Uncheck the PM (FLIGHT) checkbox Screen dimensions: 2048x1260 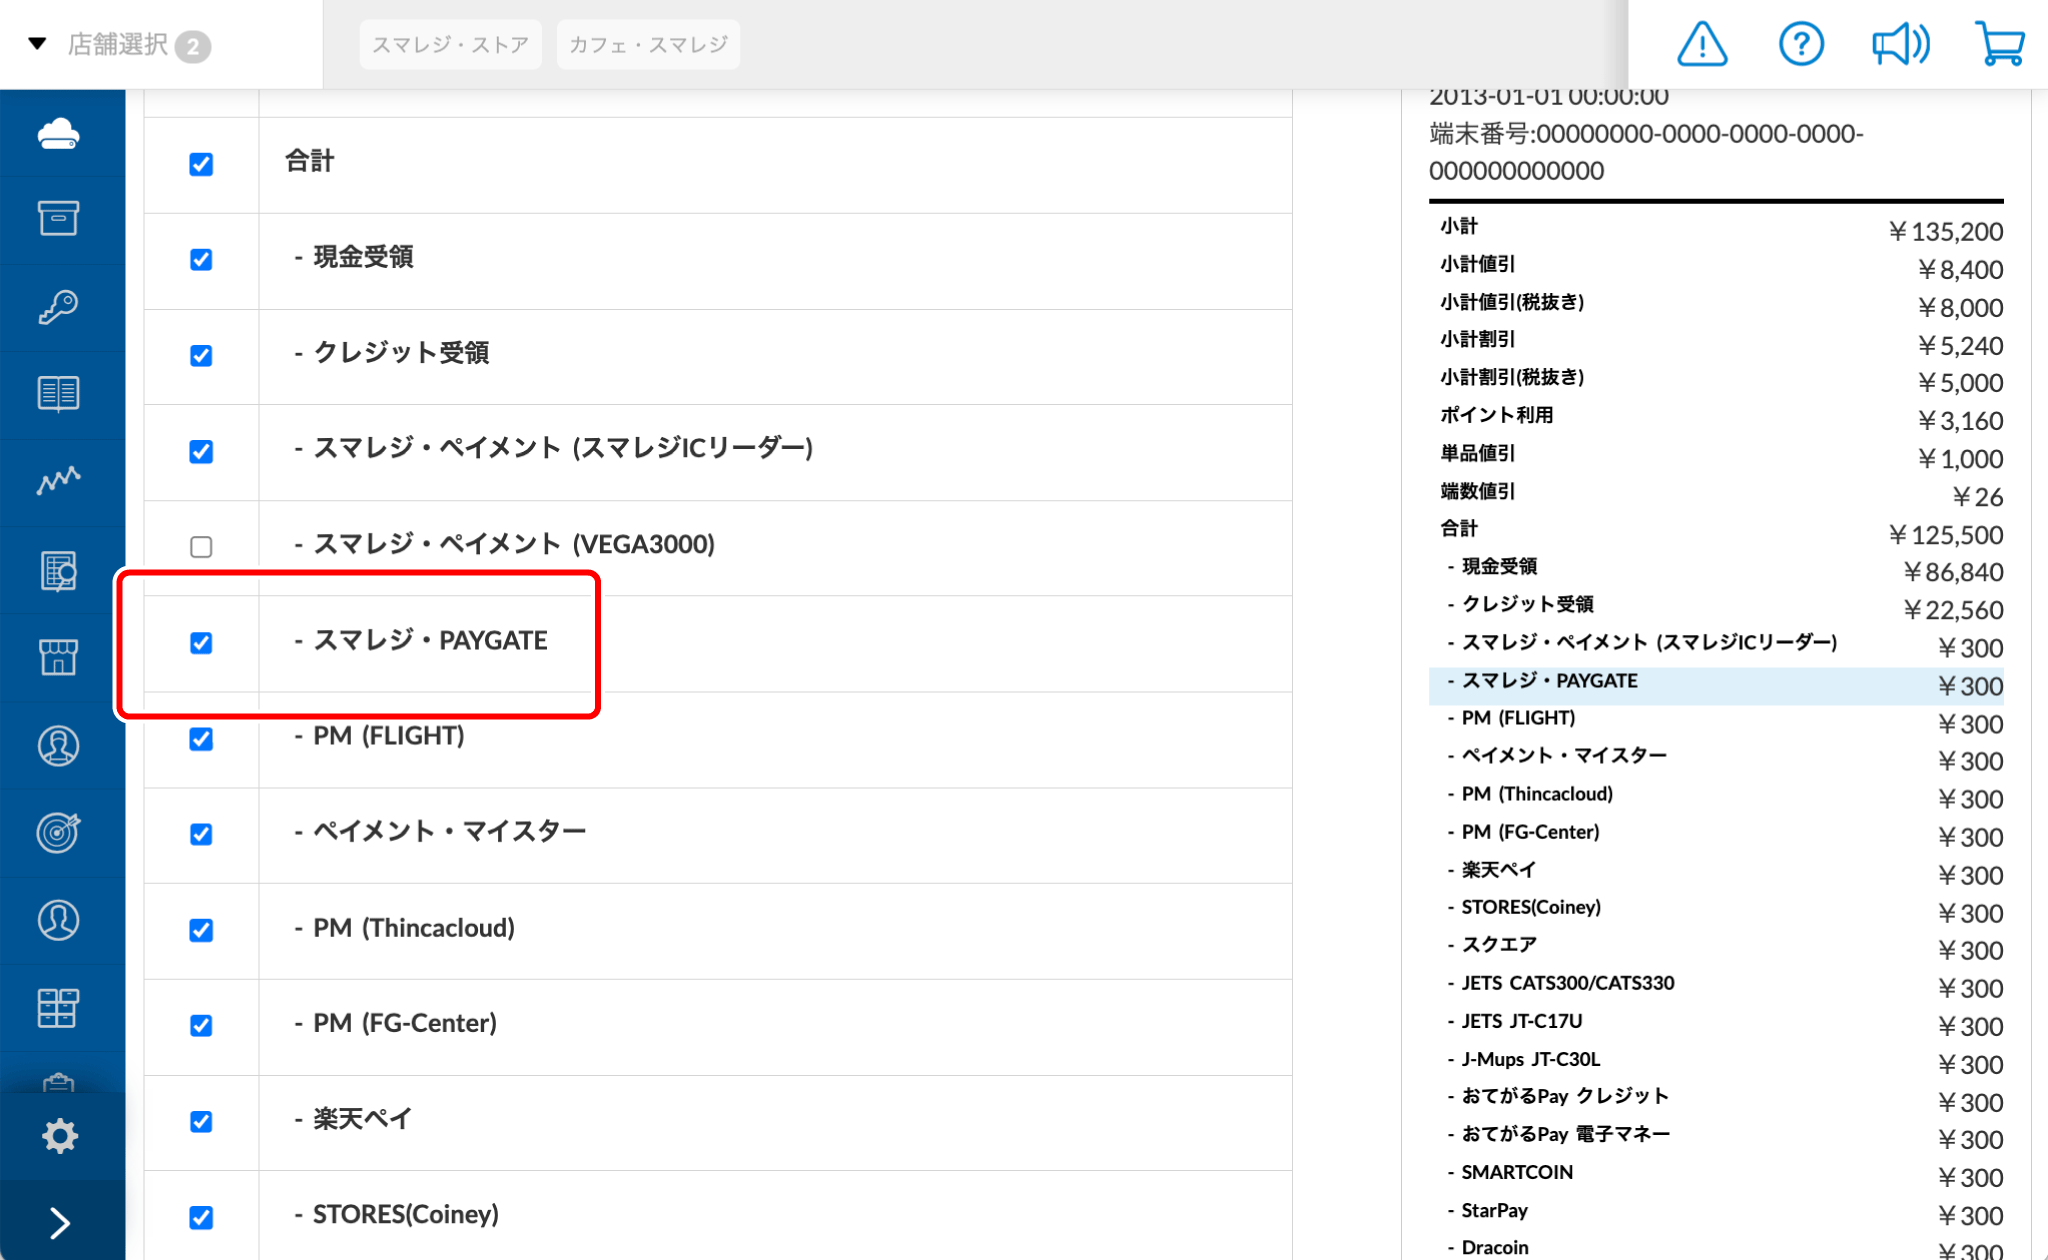click(x=201, y=739)
